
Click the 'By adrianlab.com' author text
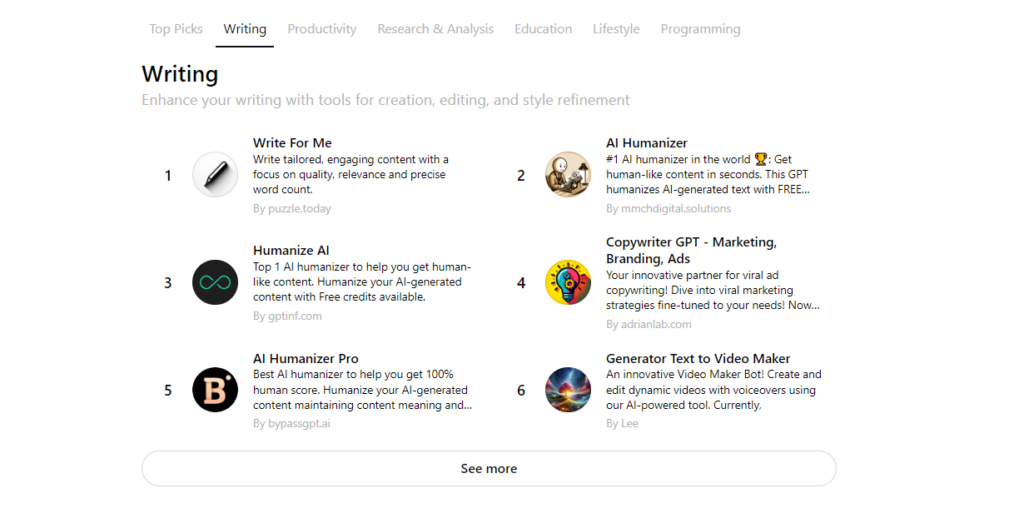click(x=648, y=324)
